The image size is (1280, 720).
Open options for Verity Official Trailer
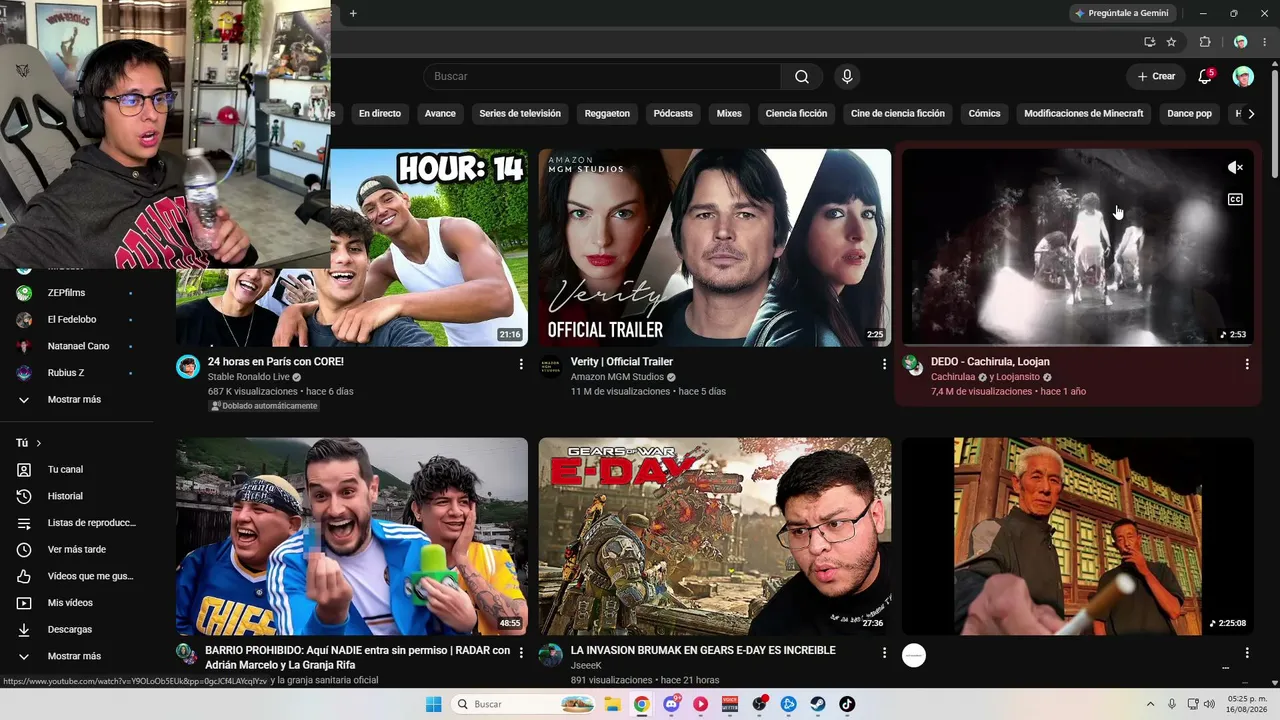(x=884, y=365)
